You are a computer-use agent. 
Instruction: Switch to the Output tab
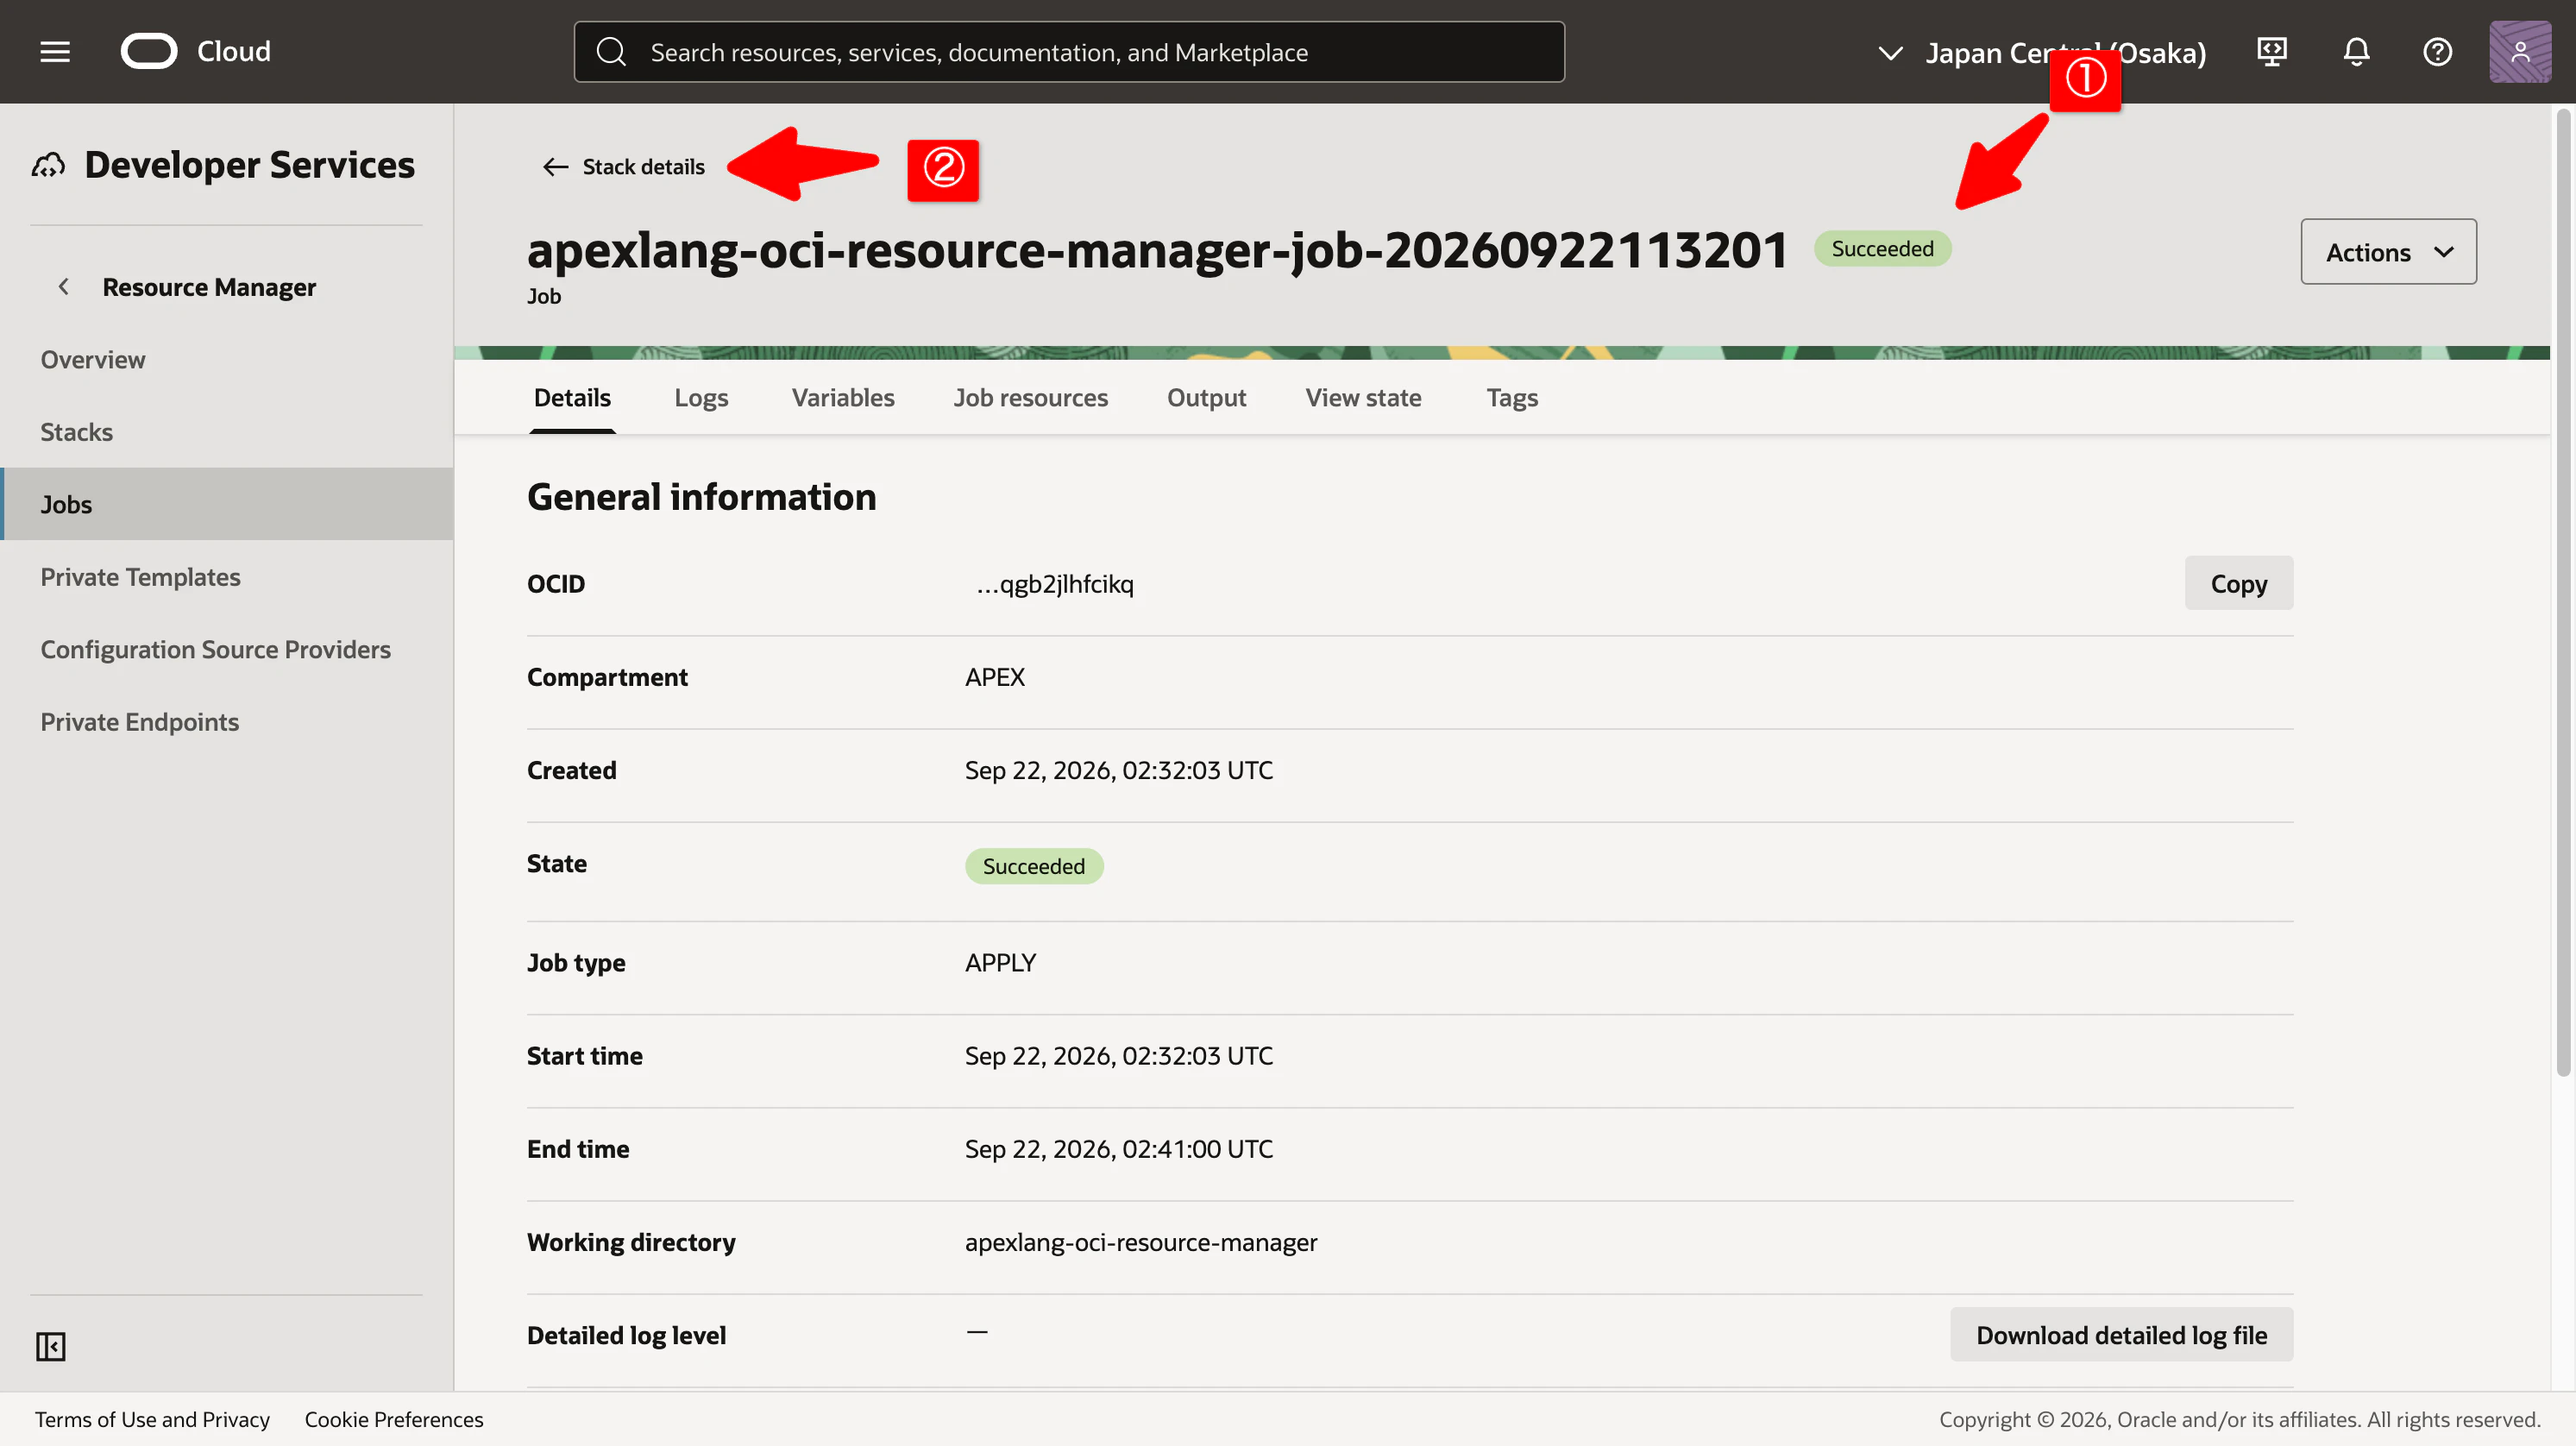[x=1206, y=397]
